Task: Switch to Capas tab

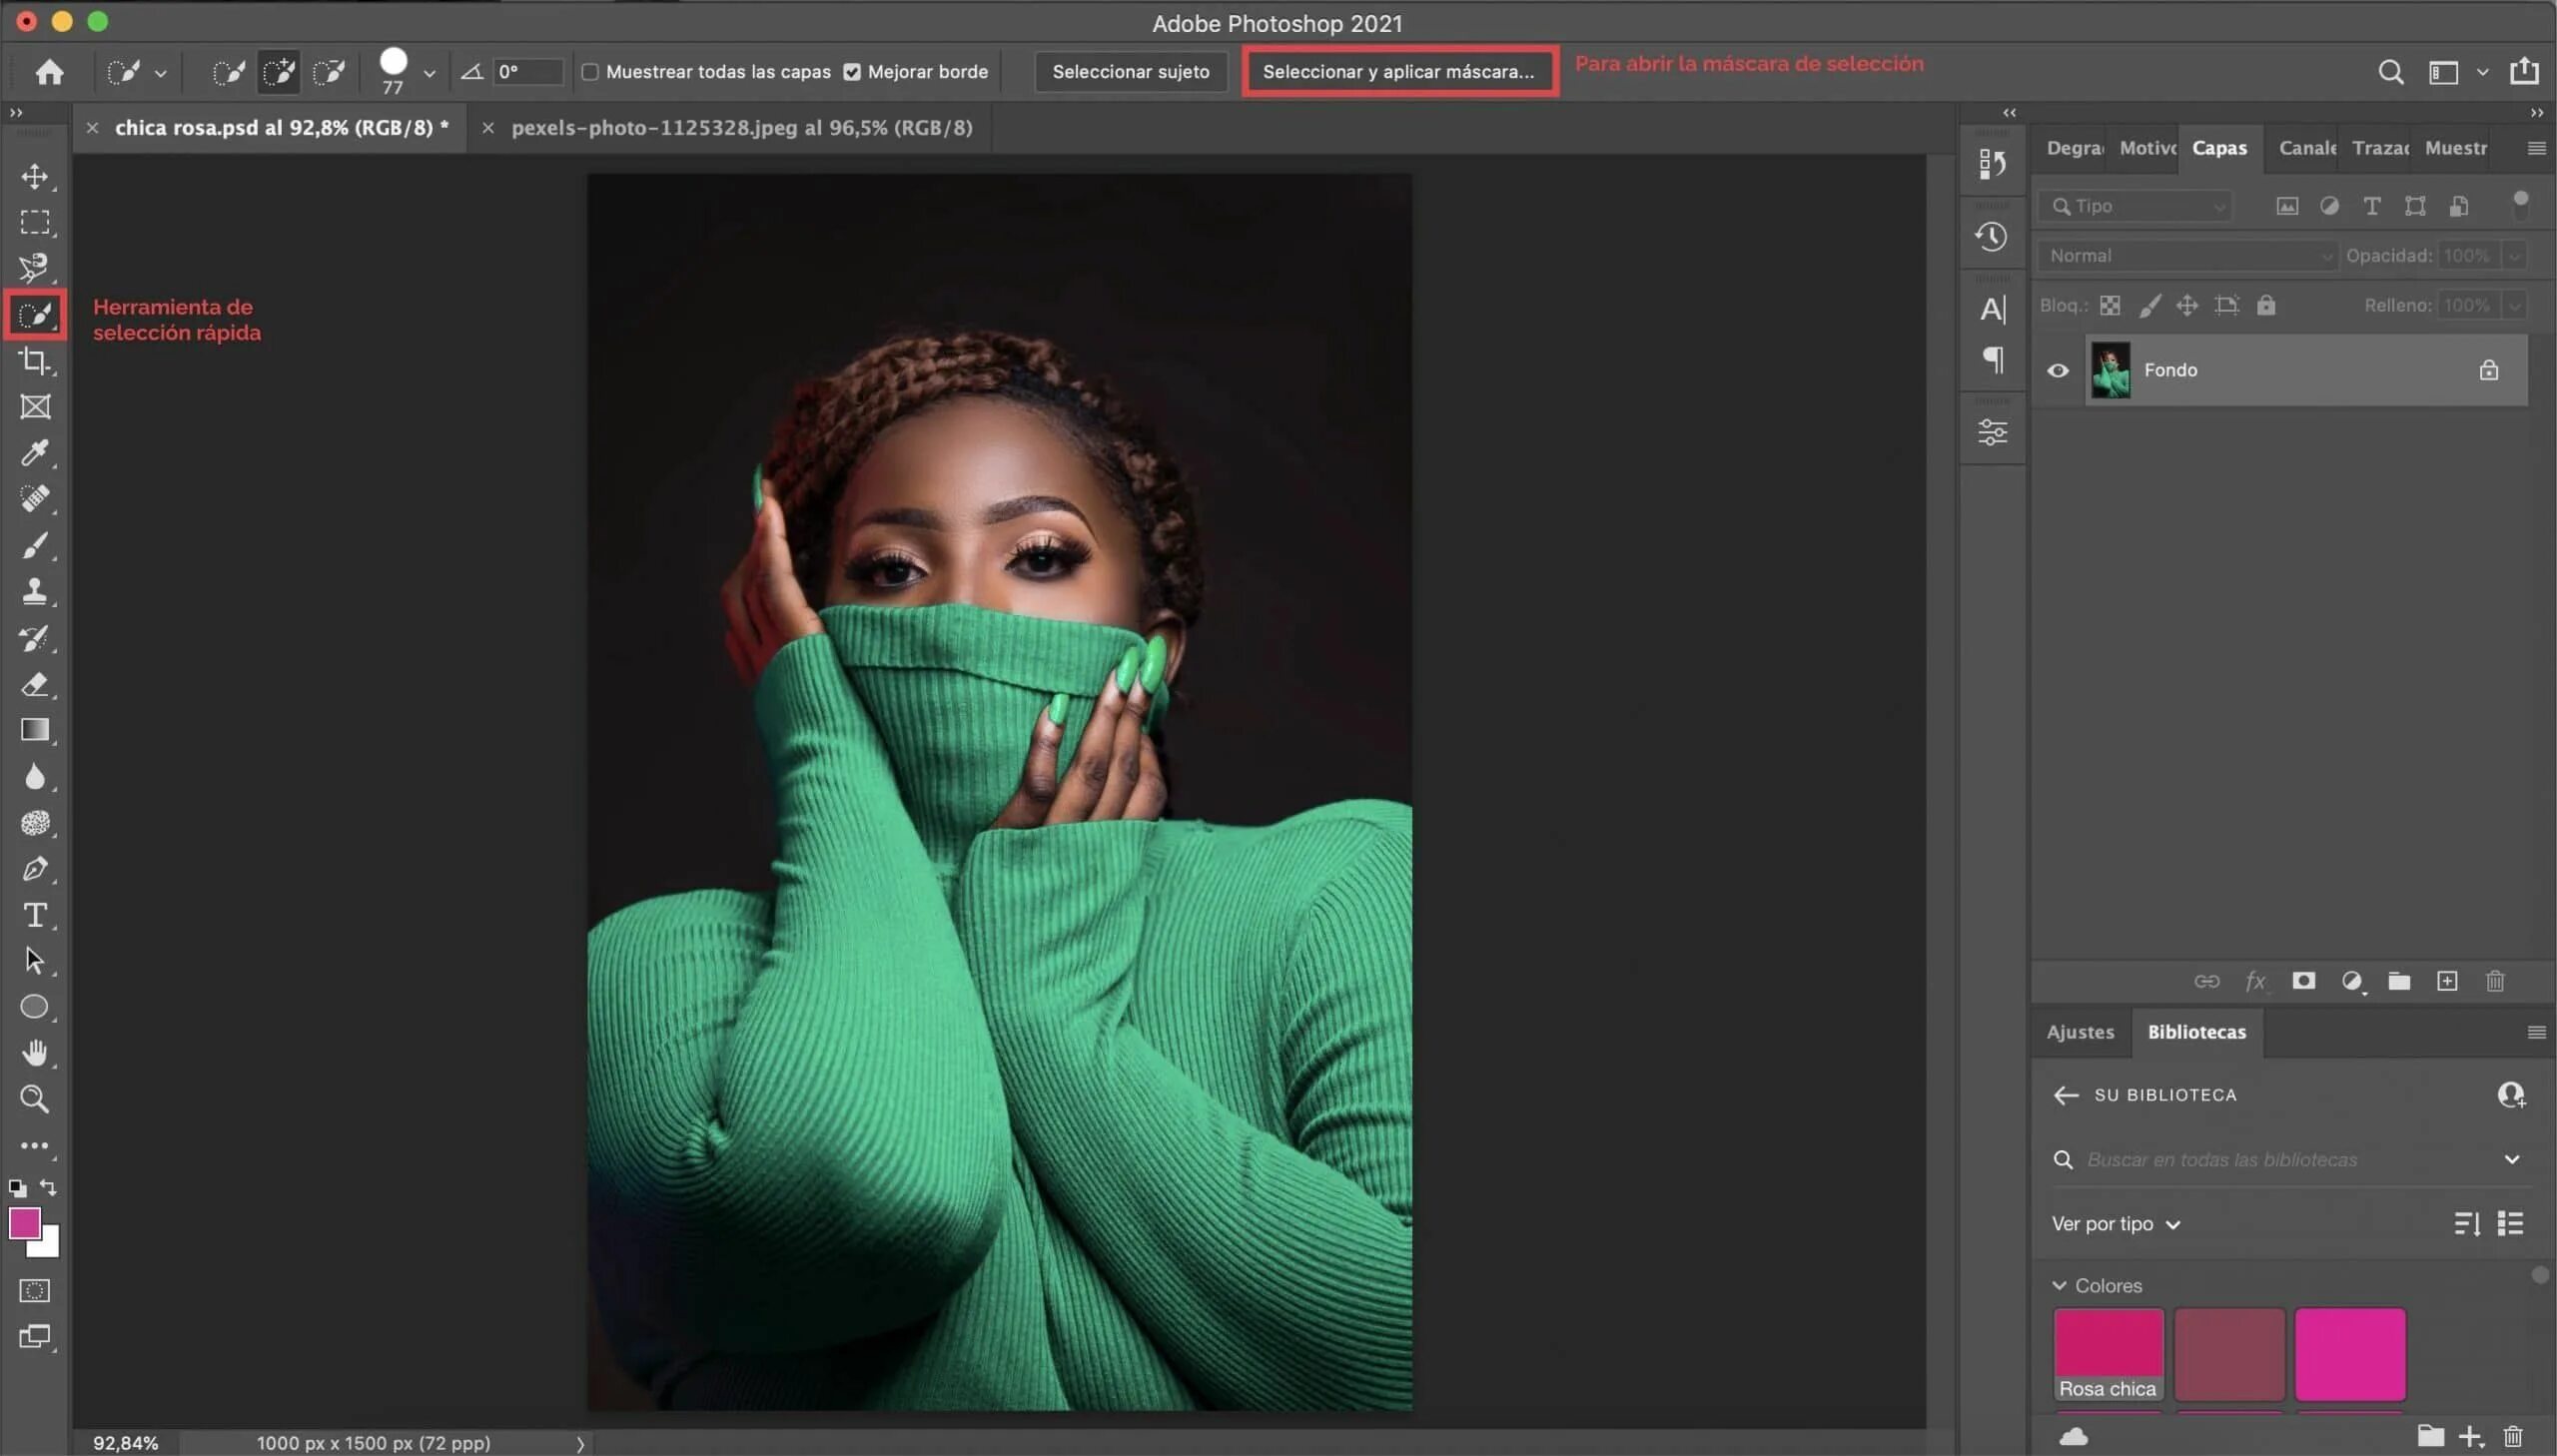Action: click(x=2218, y=146)
